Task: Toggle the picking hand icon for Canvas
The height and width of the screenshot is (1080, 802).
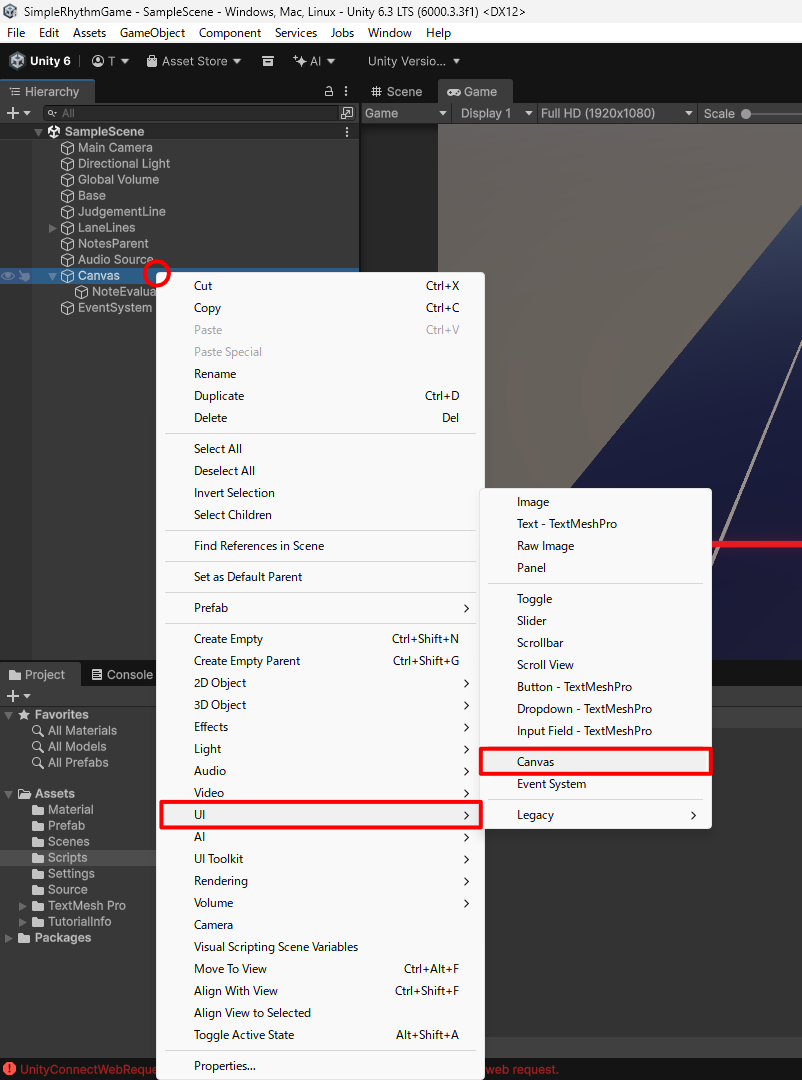Action: coord(24,276)
